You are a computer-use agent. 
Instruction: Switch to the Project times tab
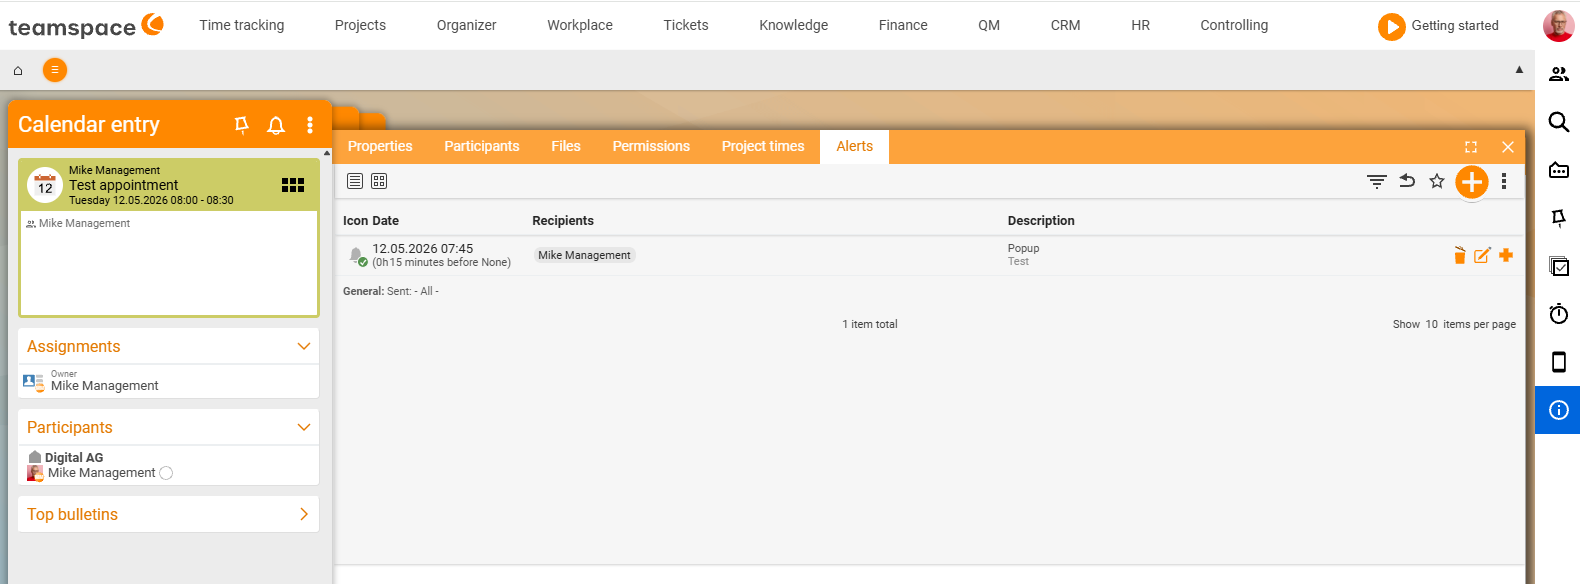coord(763,146)
